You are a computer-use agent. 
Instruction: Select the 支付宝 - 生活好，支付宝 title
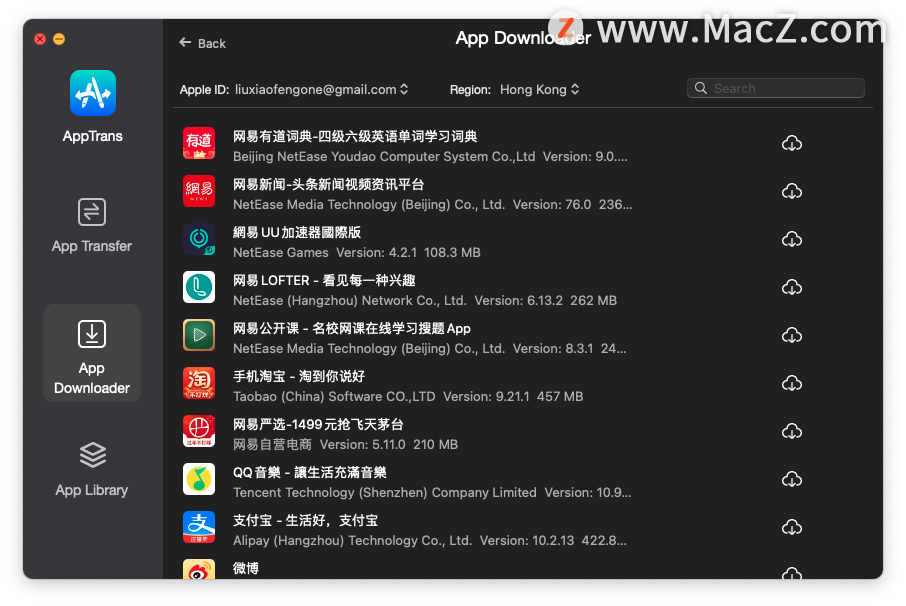(305, 520)
